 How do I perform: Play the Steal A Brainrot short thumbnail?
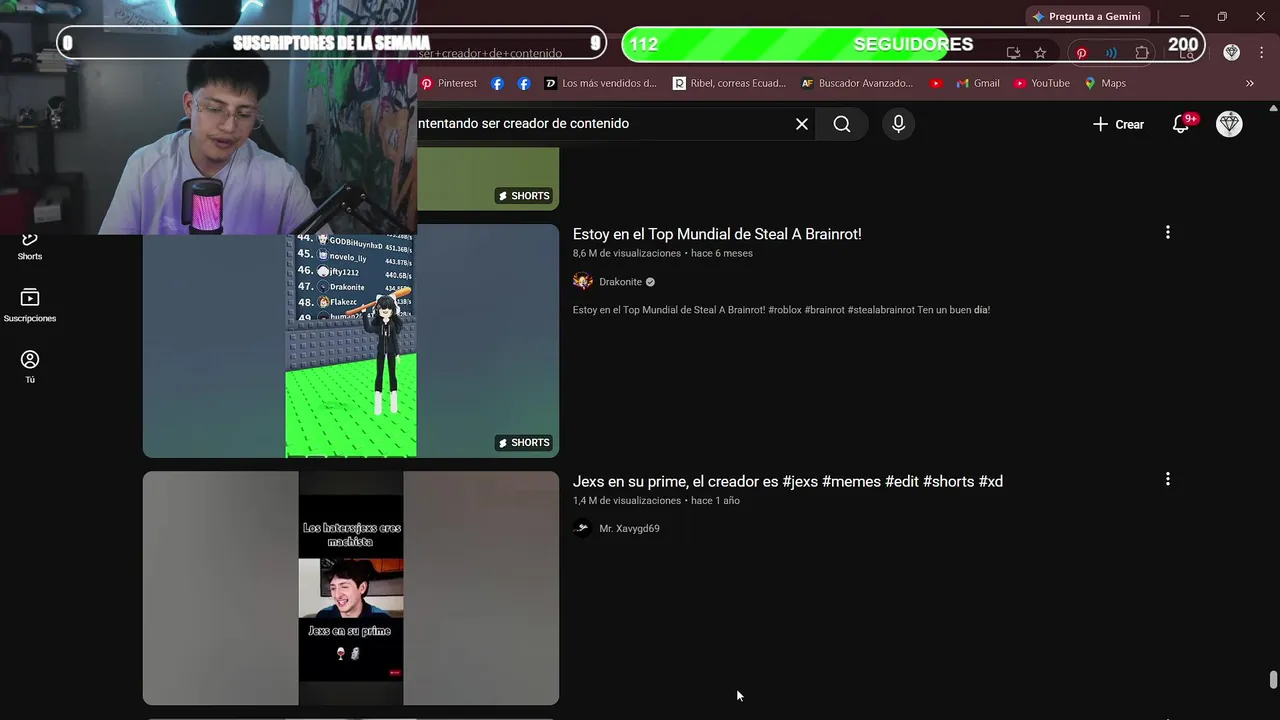pos(351,341)
